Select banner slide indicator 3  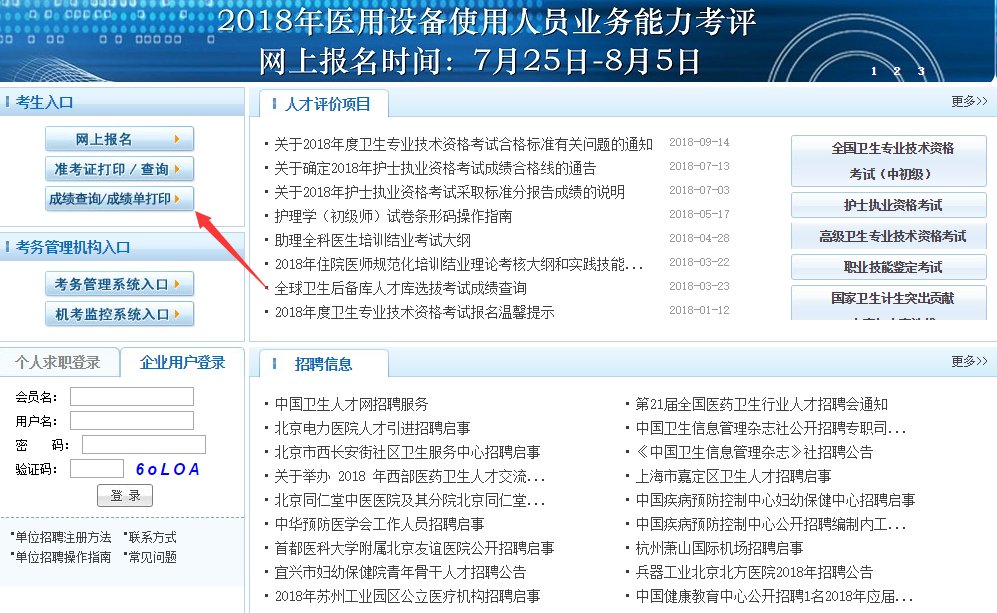point(919,72)
